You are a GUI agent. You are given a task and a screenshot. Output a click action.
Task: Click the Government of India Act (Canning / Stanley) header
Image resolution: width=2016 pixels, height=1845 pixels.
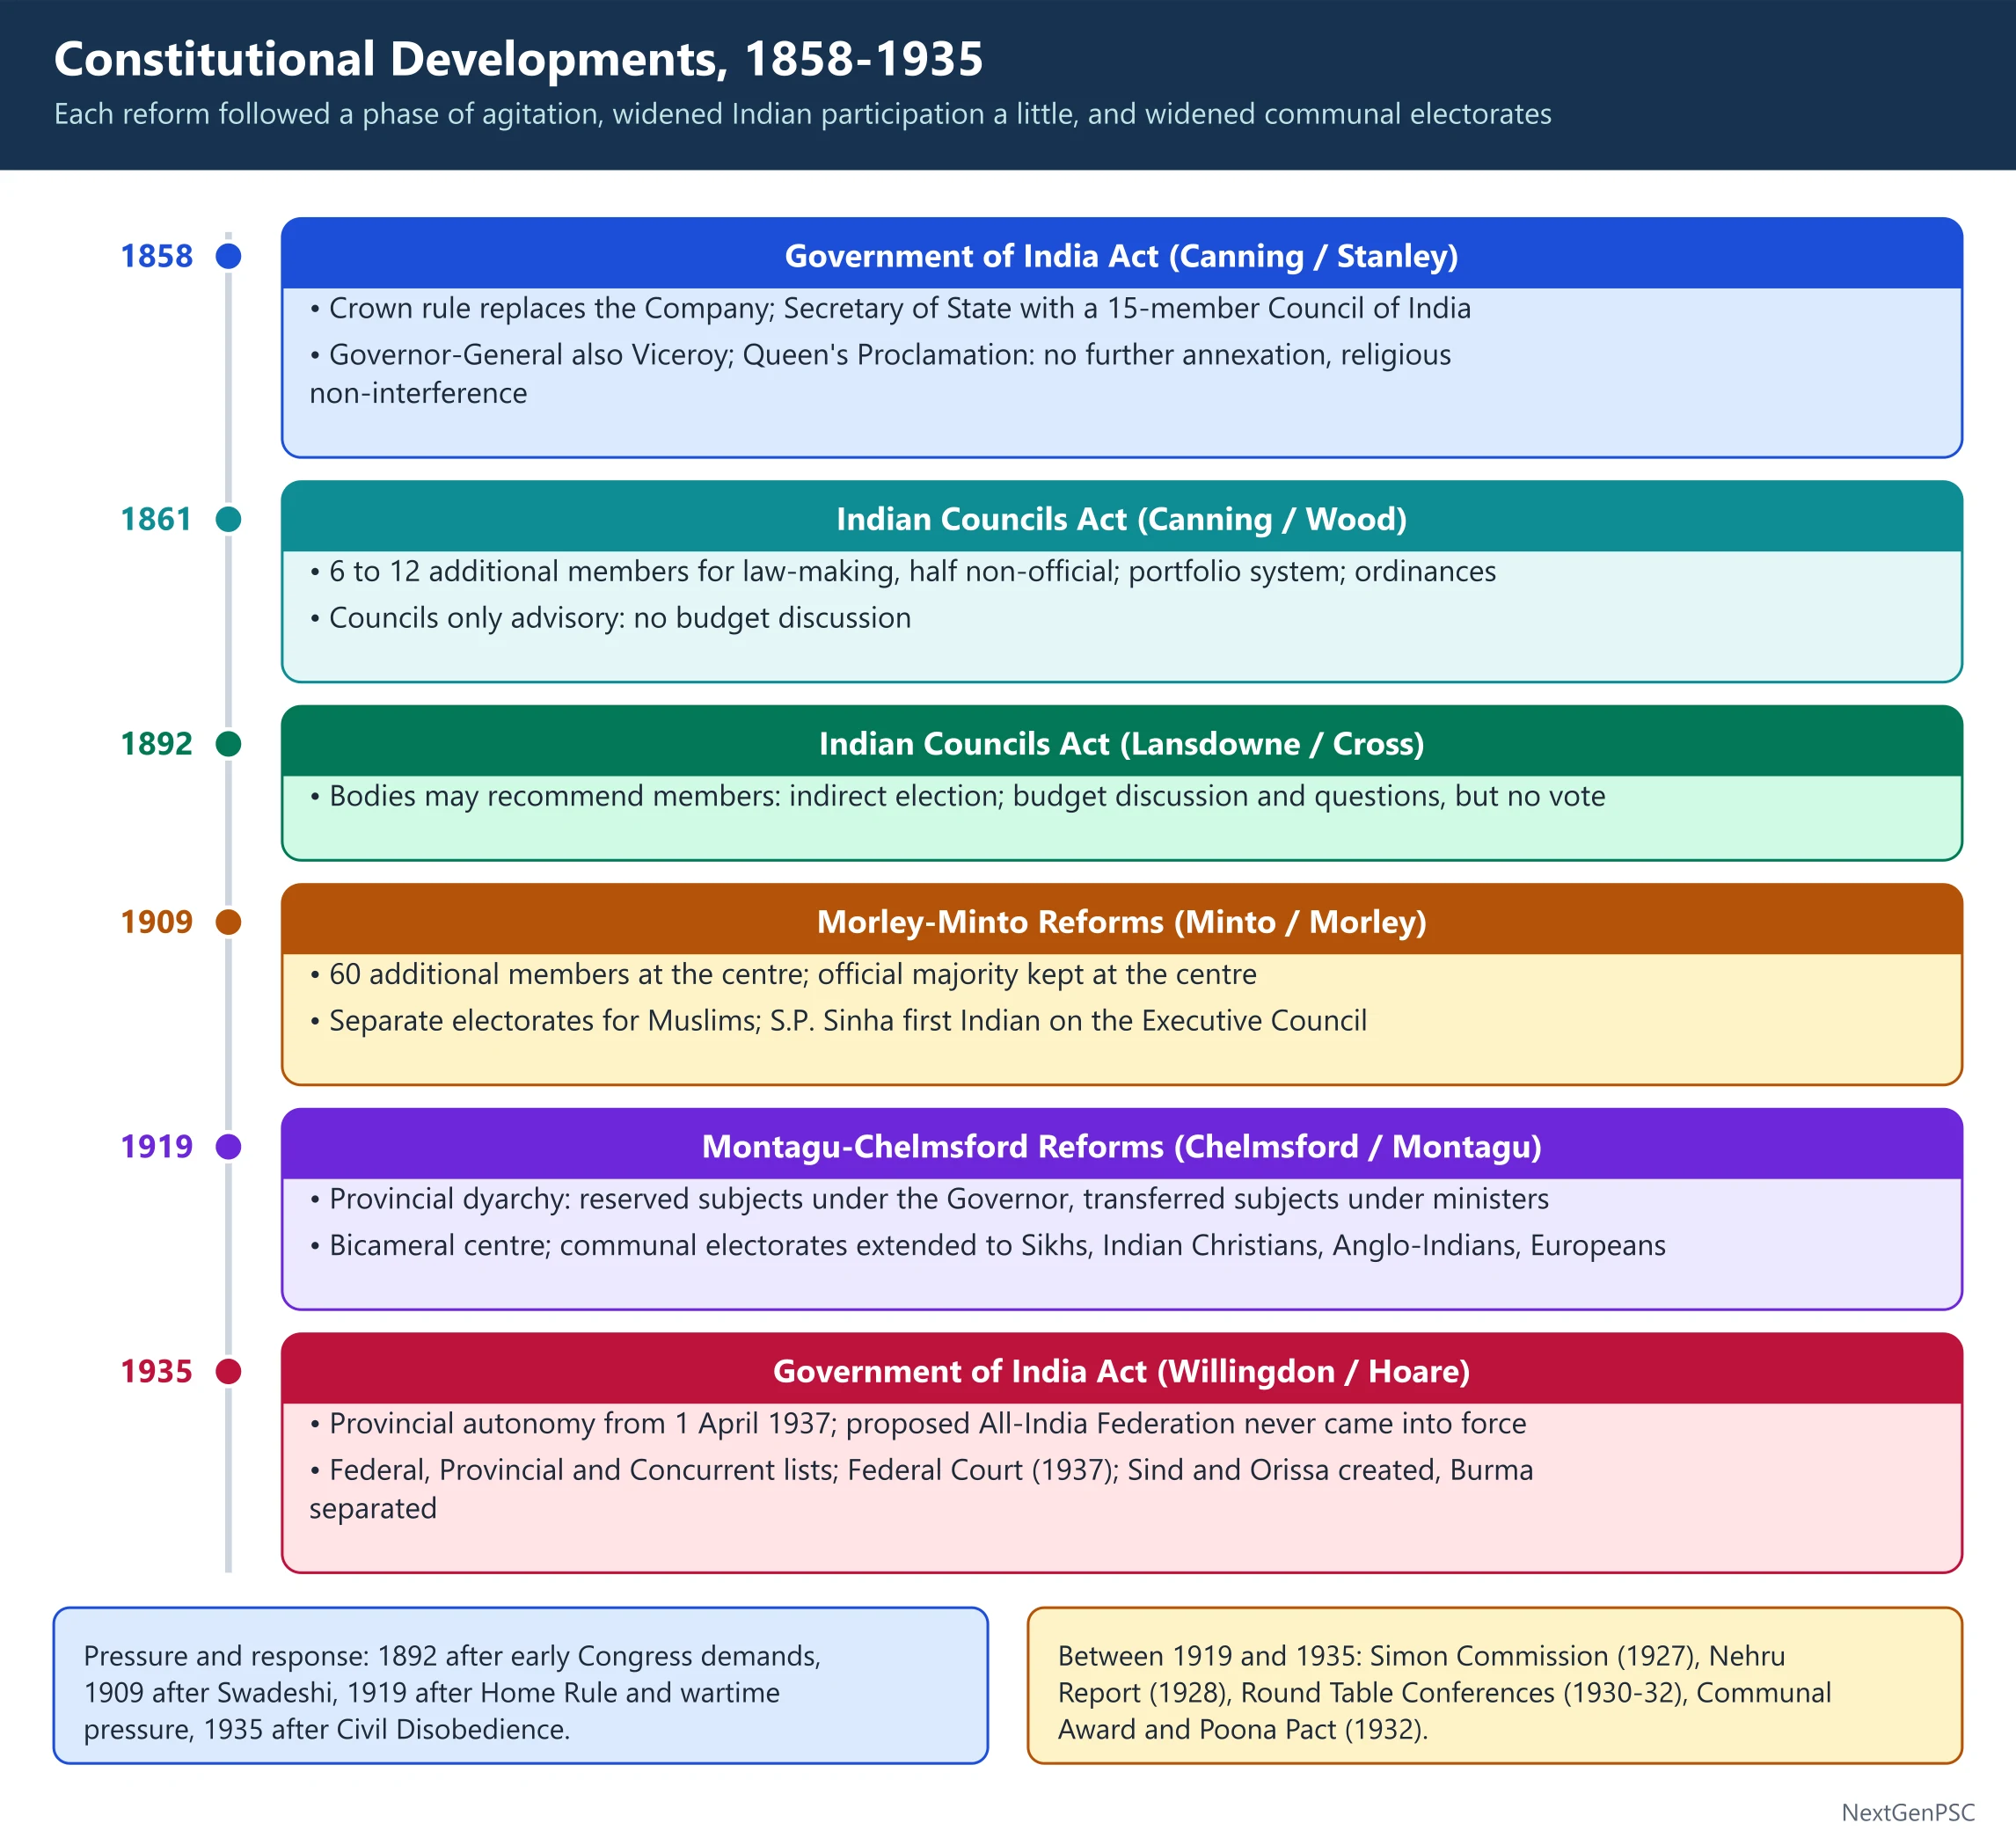tap(1122, 254)
